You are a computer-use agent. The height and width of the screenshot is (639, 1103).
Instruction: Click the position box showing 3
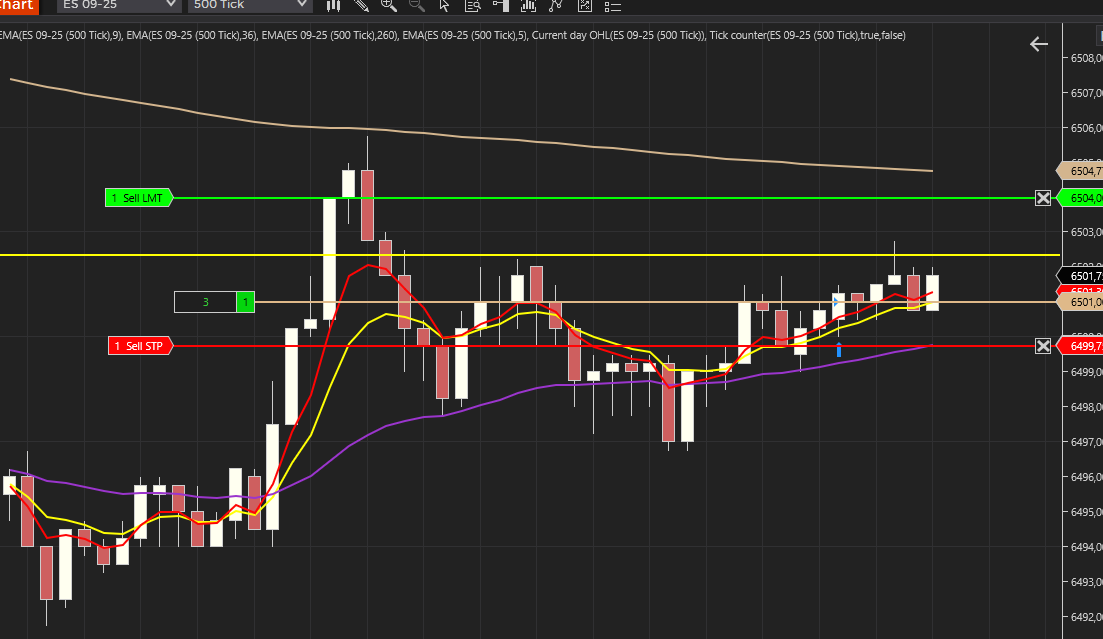point(205,302)
